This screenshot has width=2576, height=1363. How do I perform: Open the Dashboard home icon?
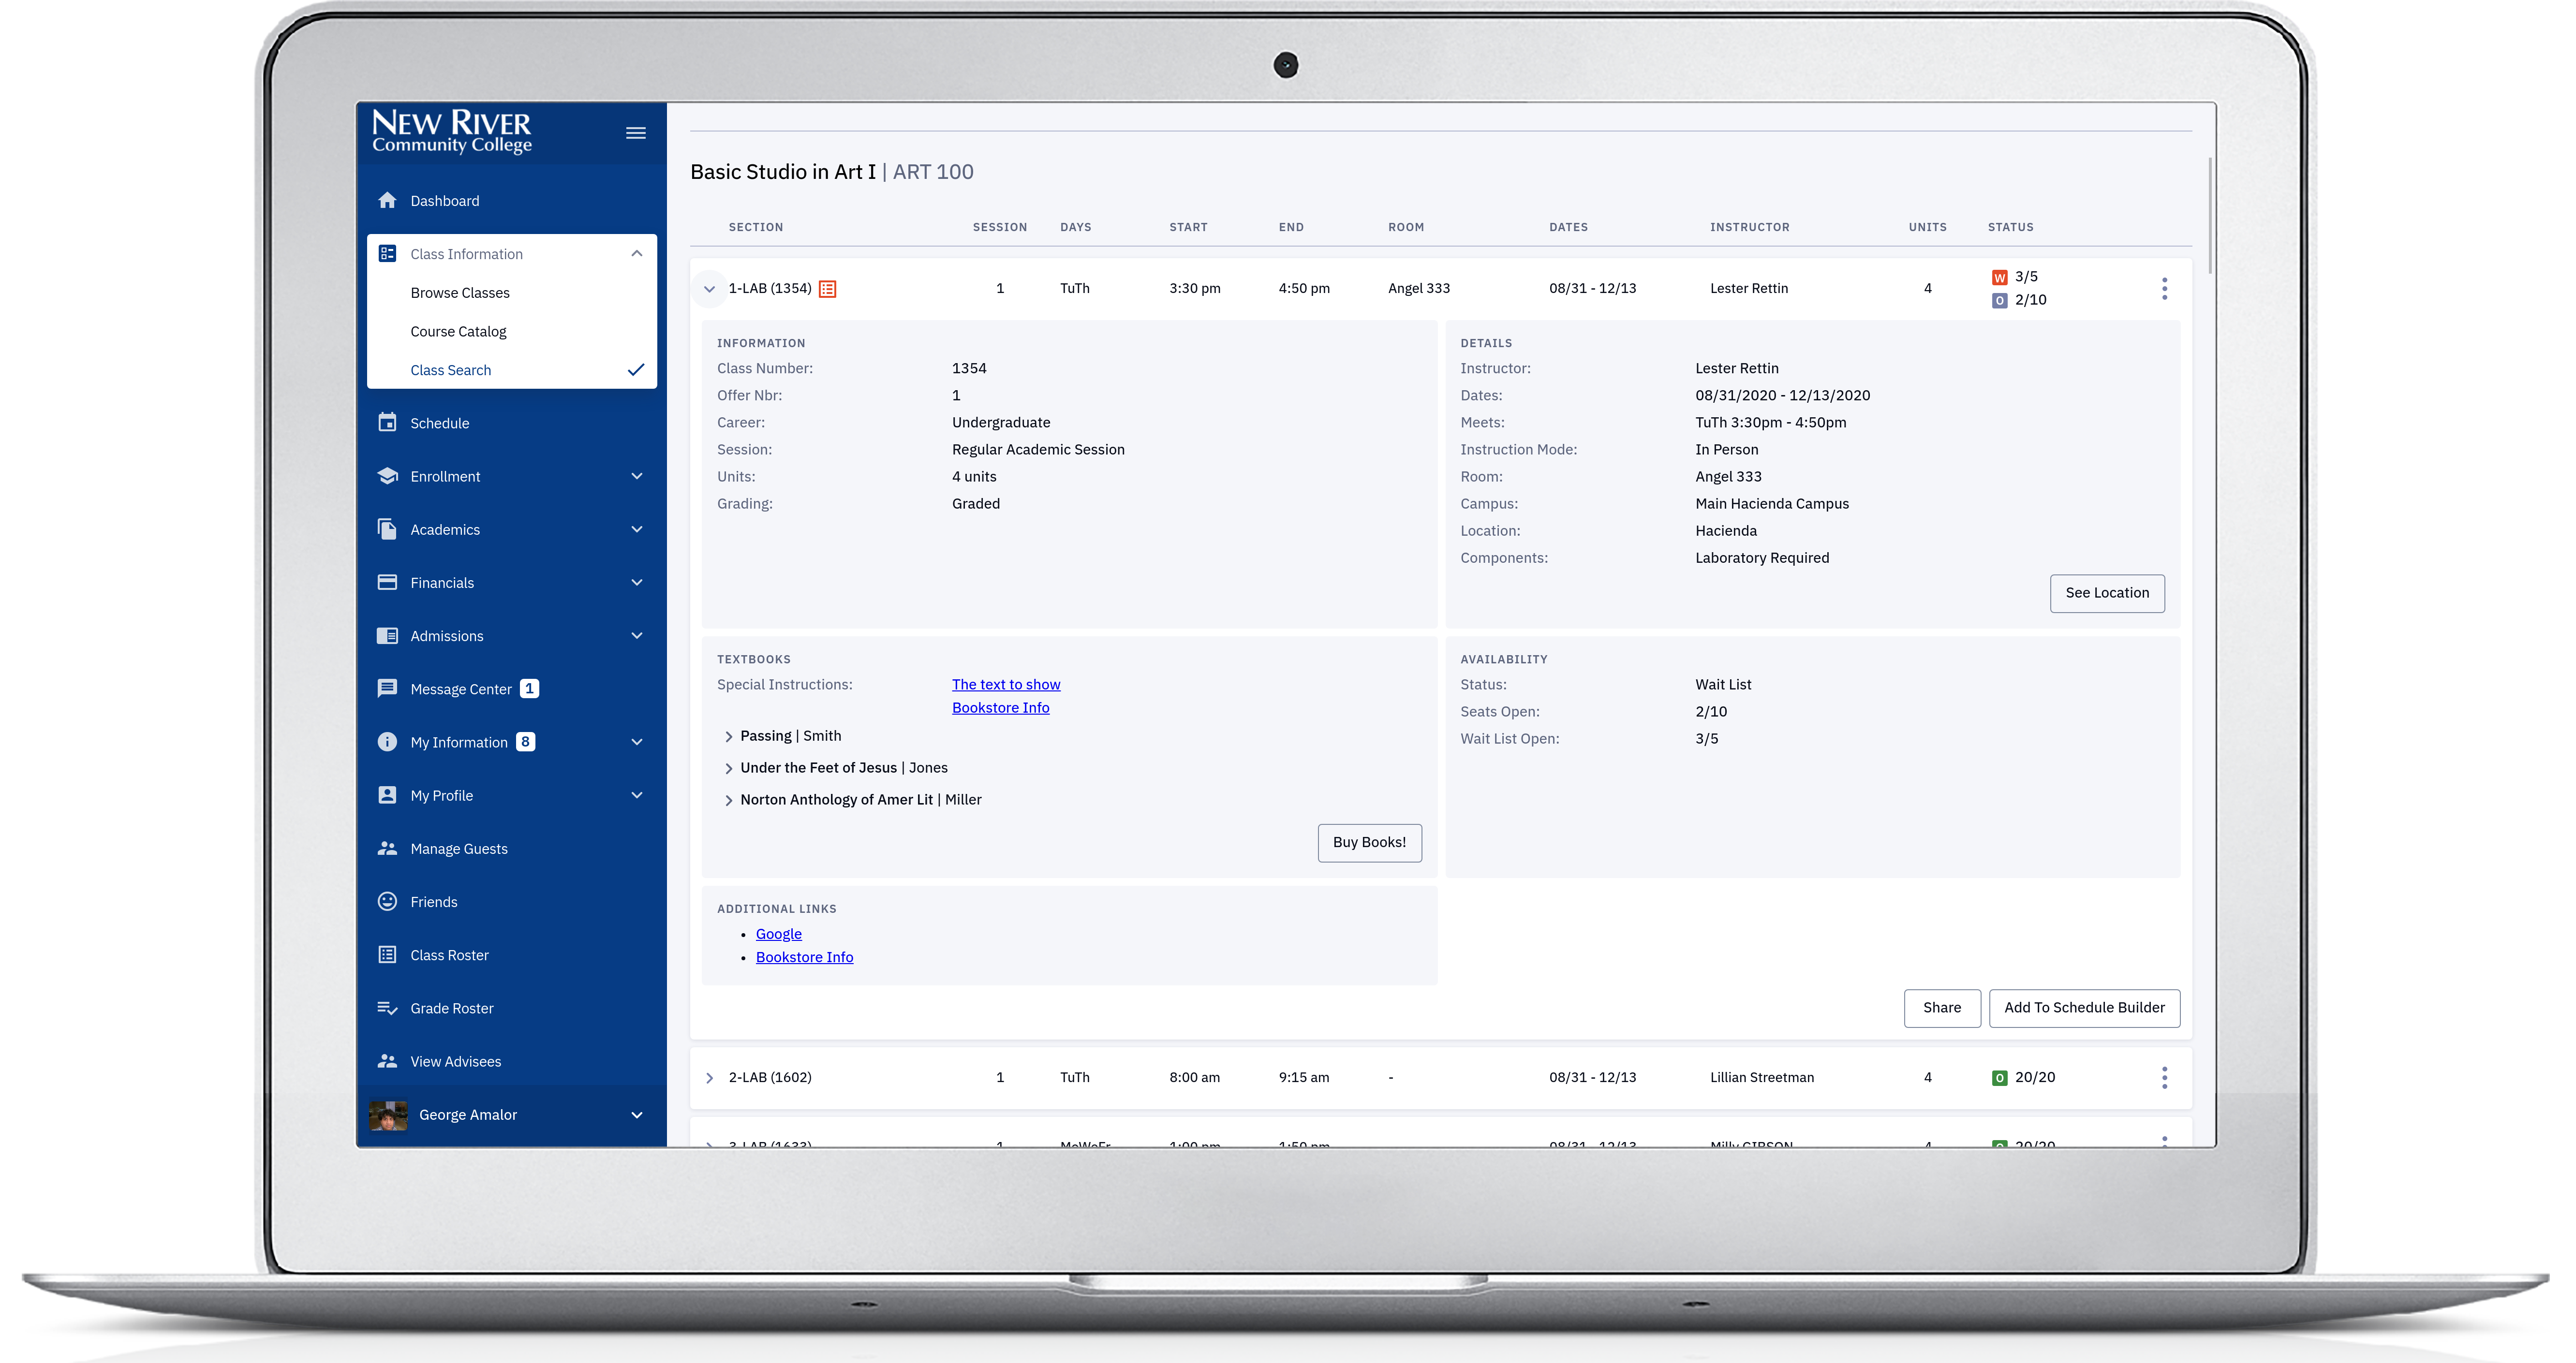click(387, 200)
